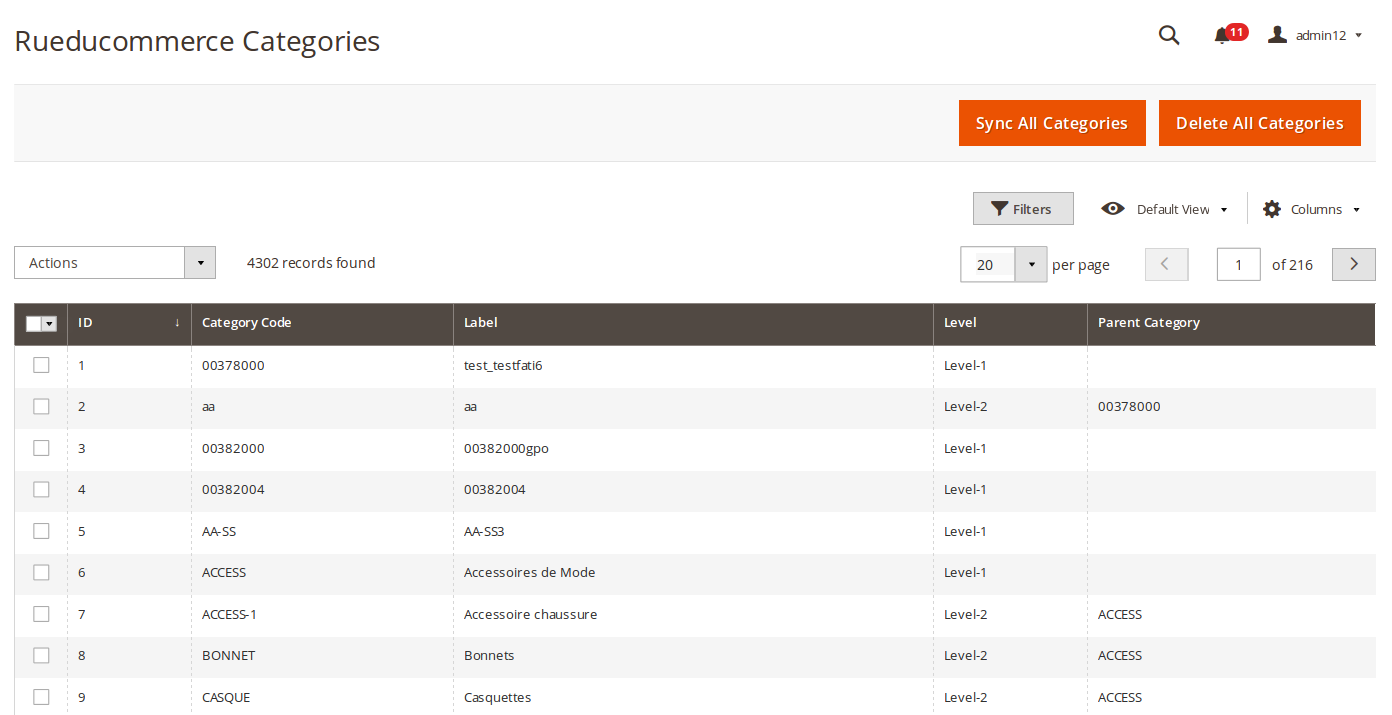1392x715 pixels.
Task: Click parent category 00378000 in row aa
Action: (1129, 407)
